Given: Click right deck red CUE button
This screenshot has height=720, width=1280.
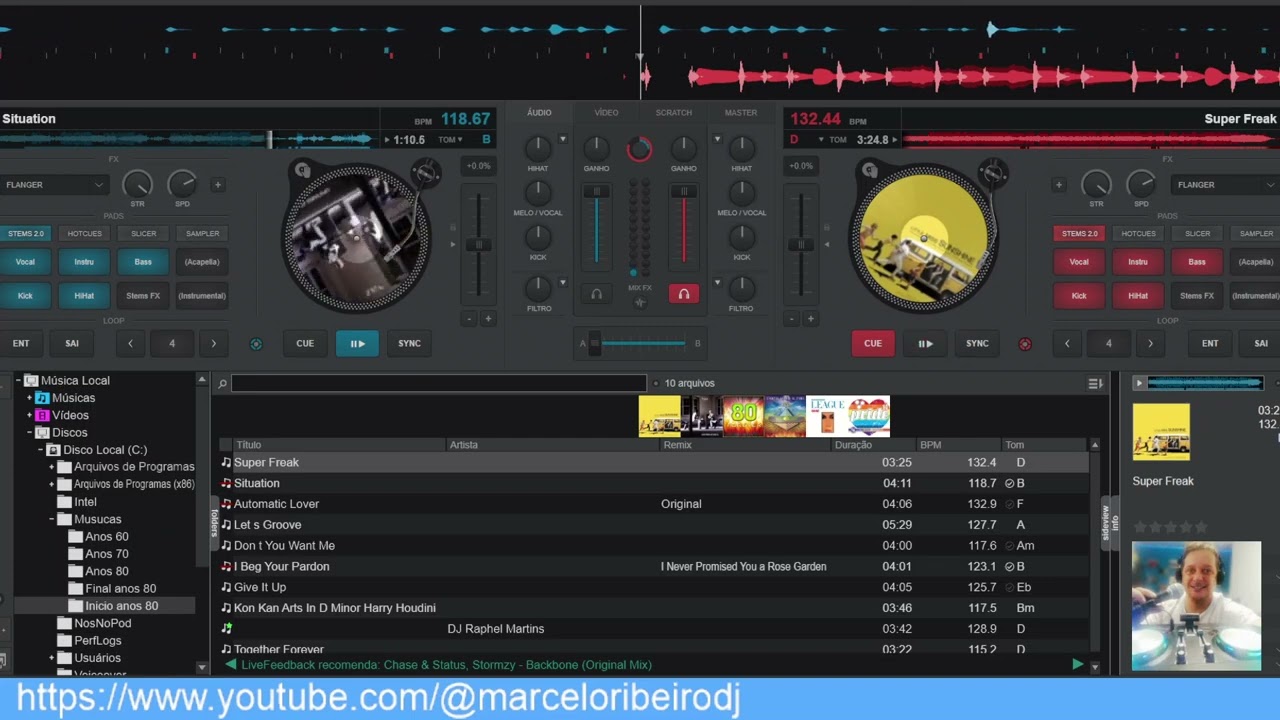Looking at the screenshot, I should (x=873, y=343).
